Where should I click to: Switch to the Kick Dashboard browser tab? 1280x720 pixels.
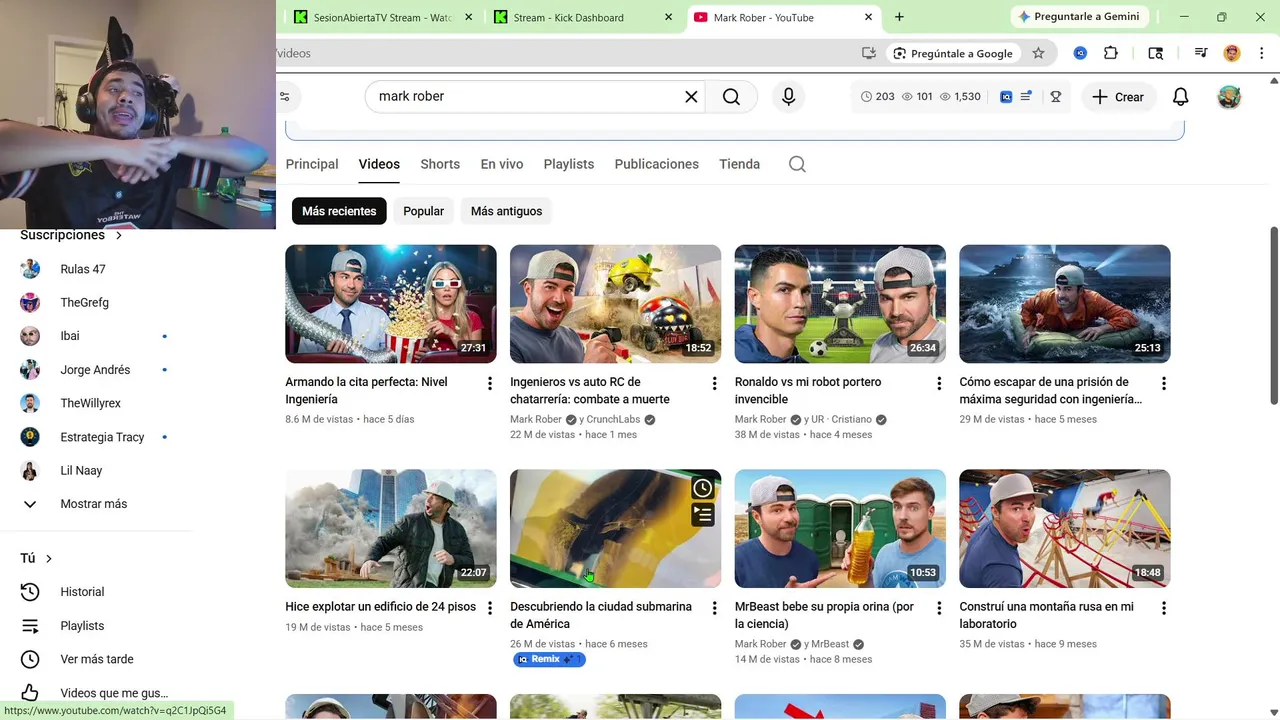(583, 17)
